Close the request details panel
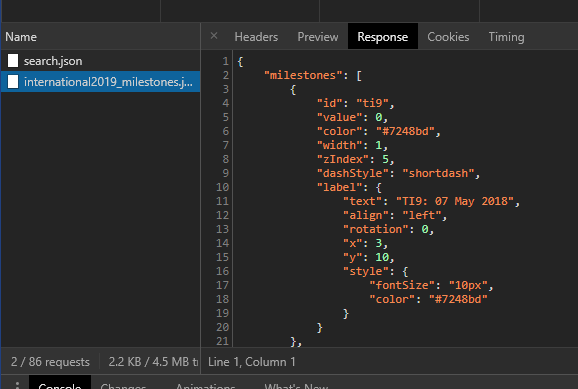This screenshot has height=389, width=578. 214,36
